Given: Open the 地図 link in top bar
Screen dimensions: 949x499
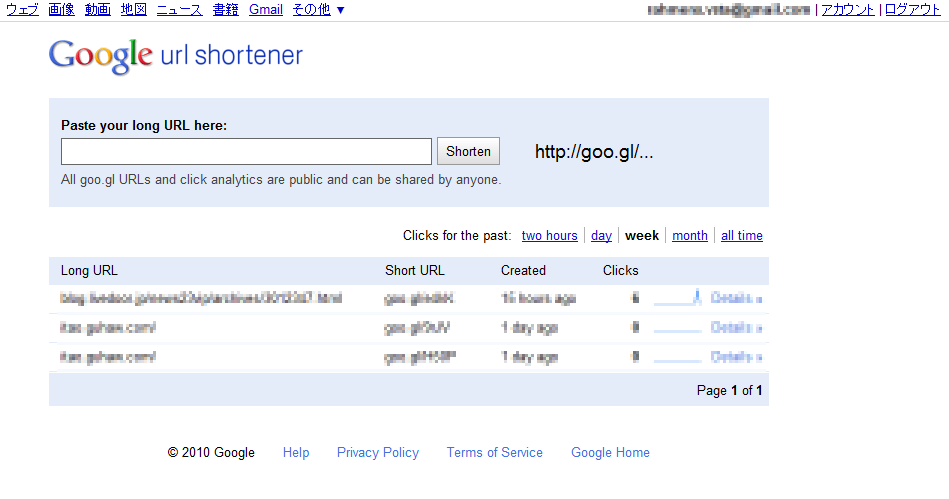Looking at the screenshot, I should [x=134, y=10].
